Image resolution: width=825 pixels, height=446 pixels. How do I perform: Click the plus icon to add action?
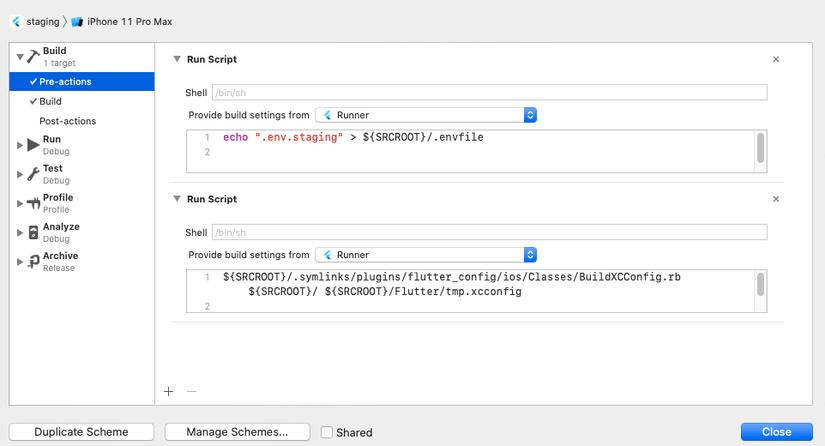pyautogui.click(x=168, y=392)
